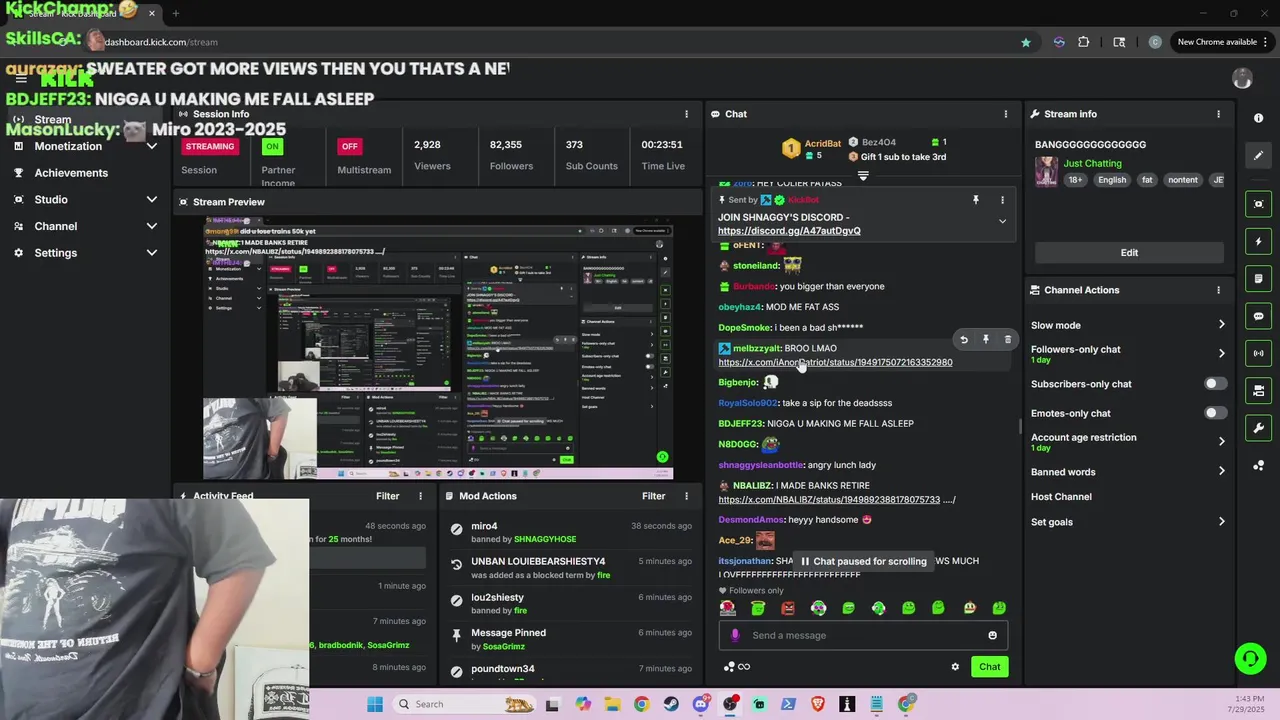Toggle the stream preview panel icon in sidebar
The width and height of the screenshot is (1280, 720).
[1258, 204]
